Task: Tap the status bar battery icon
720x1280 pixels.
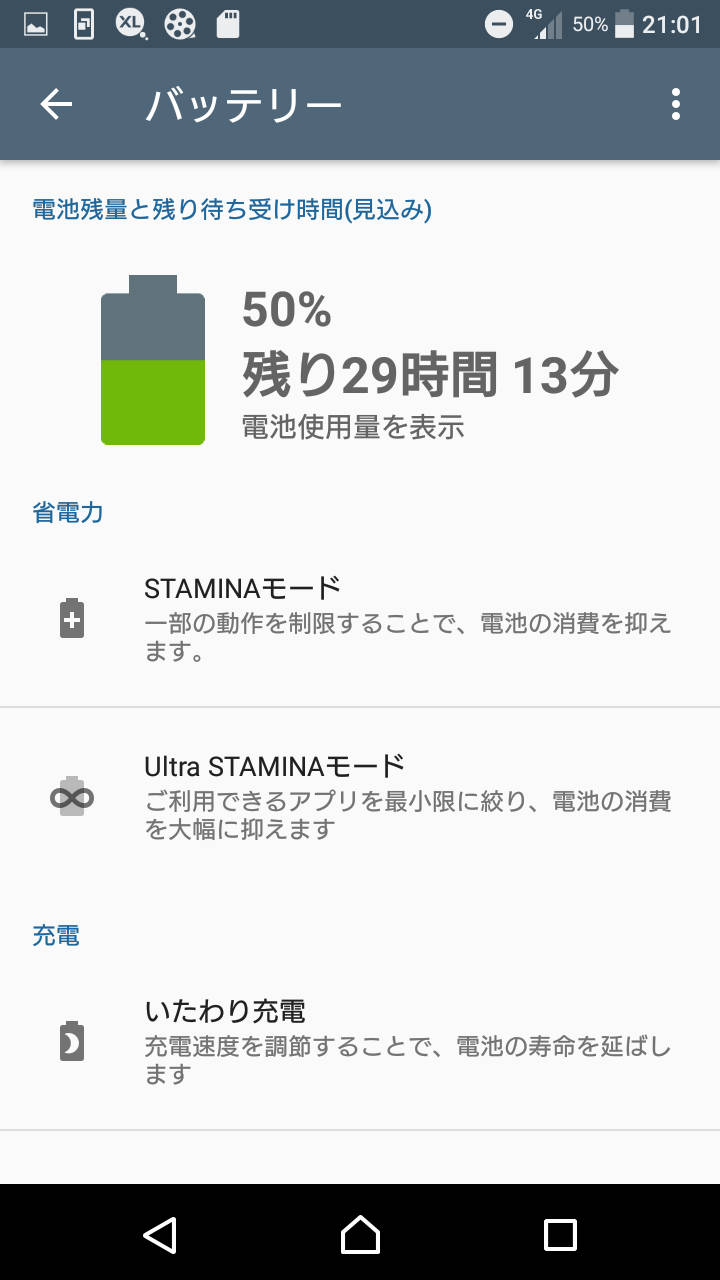Action: click(x=625, y=24)
